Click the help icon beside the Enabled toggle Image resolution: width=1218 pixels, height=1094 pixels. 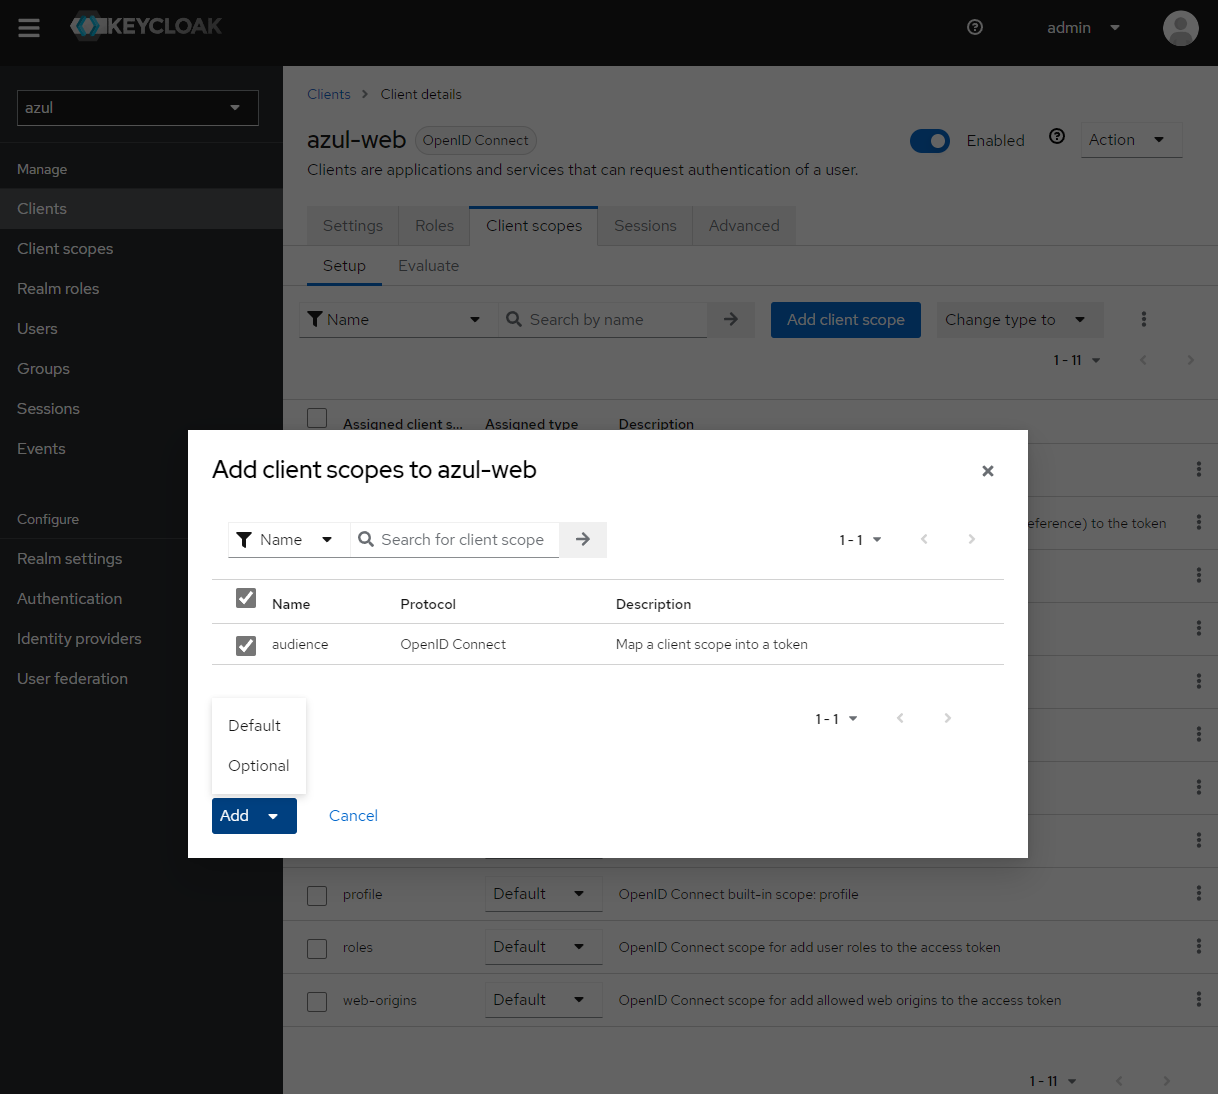coord(1057,136)
